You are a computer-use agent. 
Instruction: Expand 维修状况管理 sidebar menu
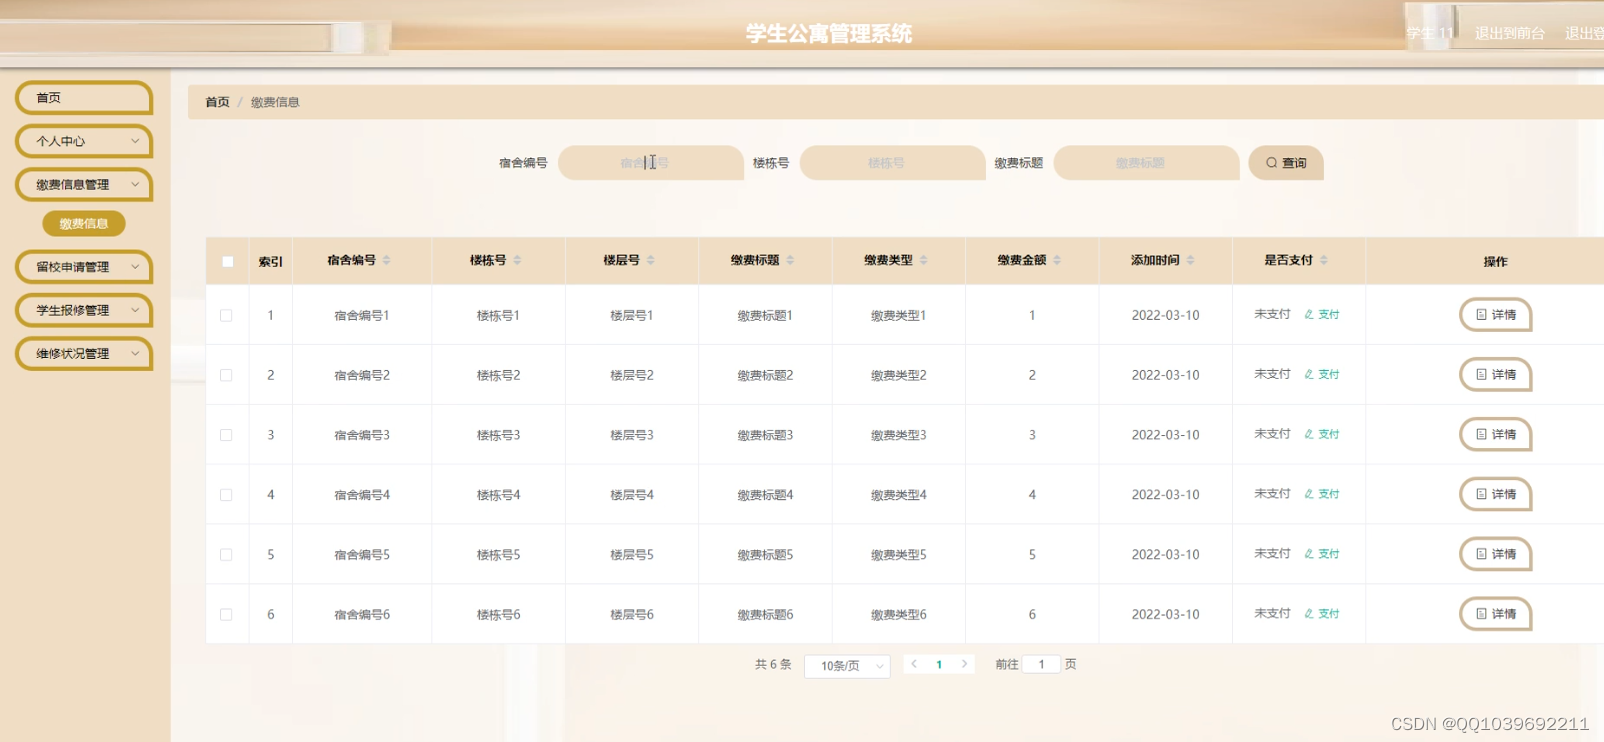click(84, 354)
